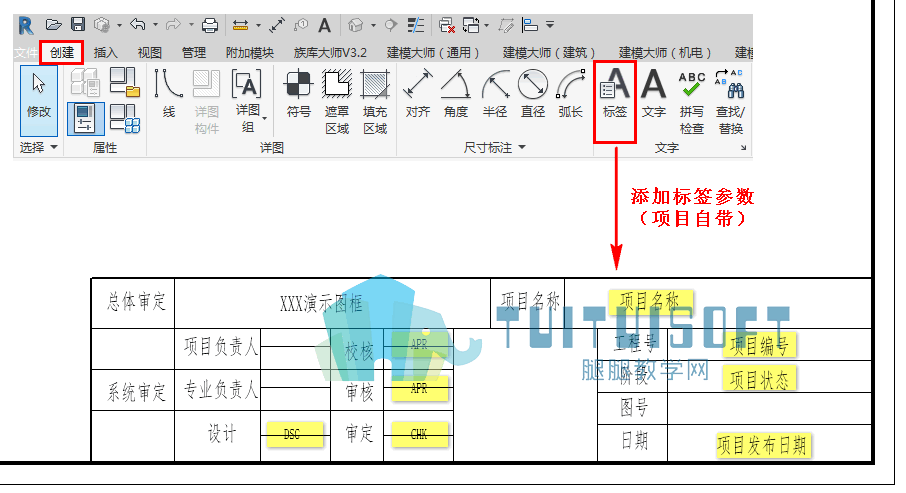Toggle the highlighted Properties palette icon
This screenshot has width=906, height=493.
point(86,118)
